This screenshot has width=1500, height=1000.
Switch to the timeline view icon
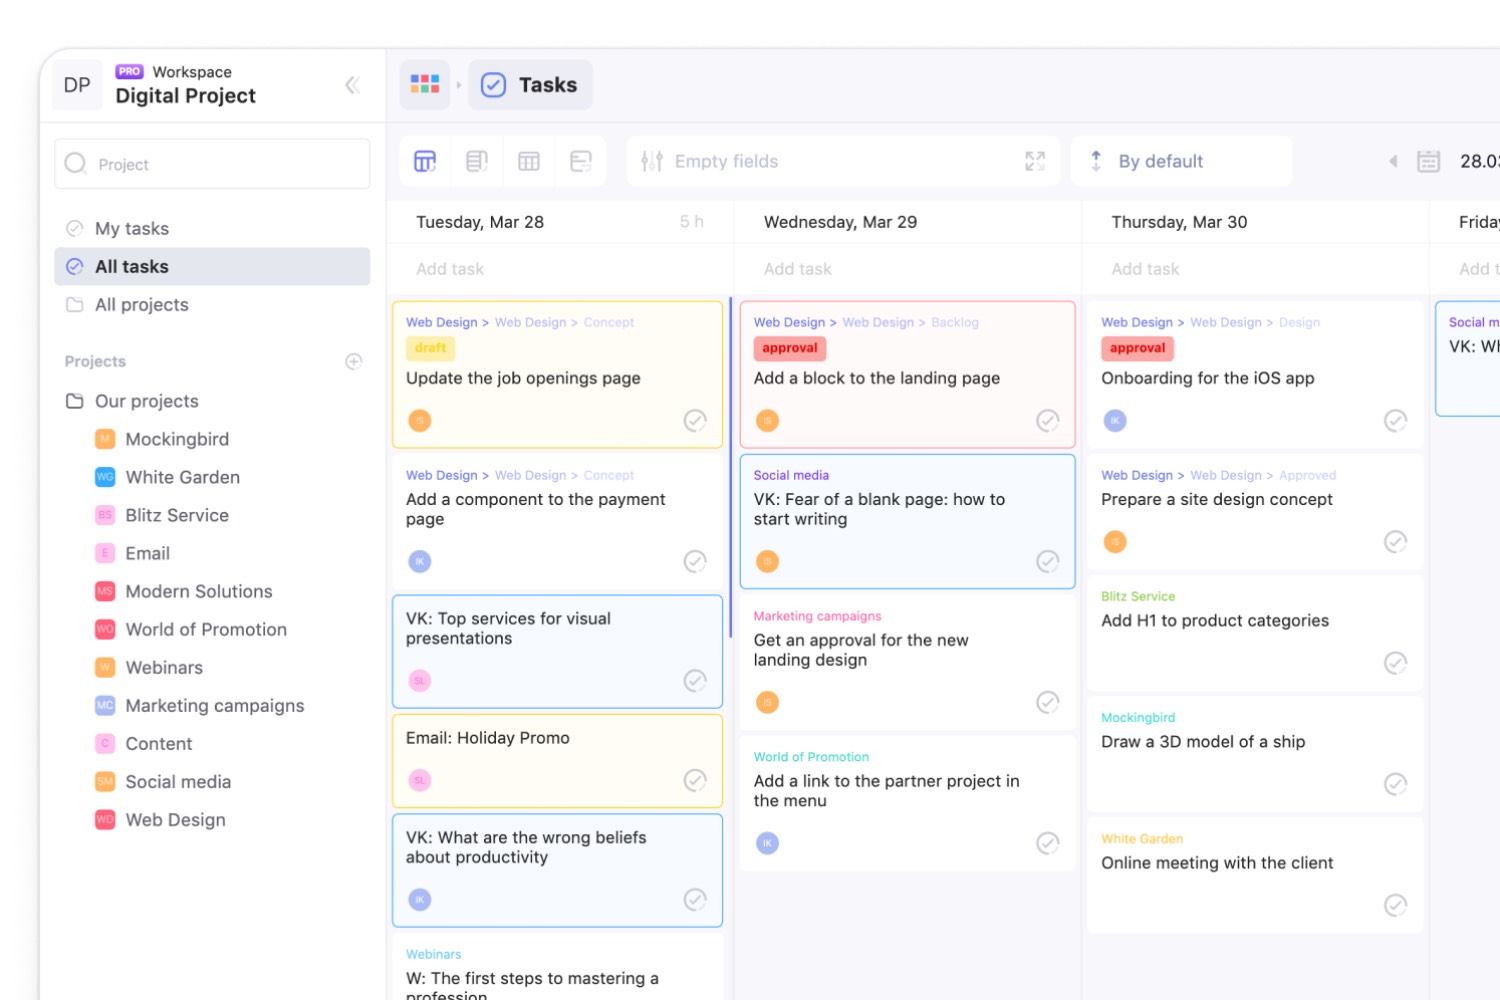coord(581,161)
